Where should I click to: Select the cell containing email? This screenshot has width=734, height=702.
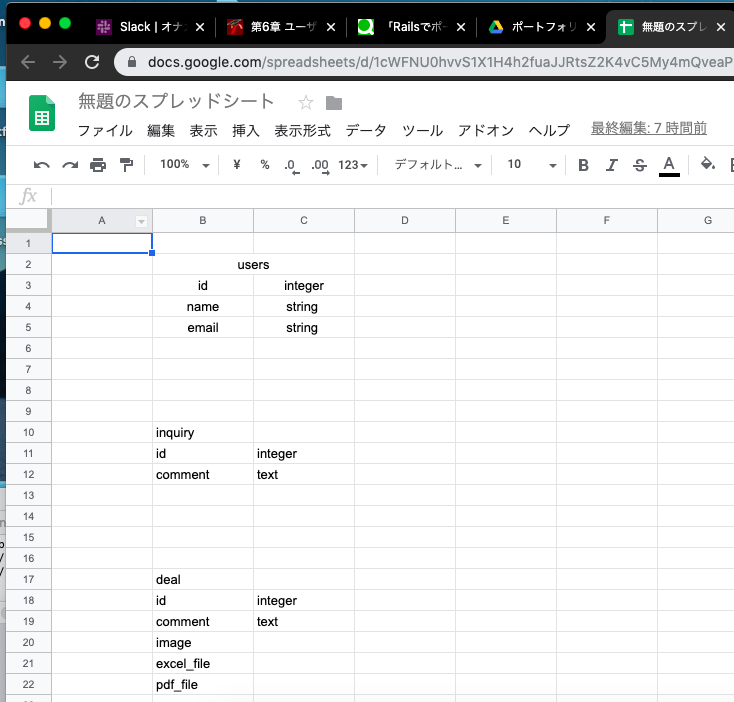pos(203,328)
